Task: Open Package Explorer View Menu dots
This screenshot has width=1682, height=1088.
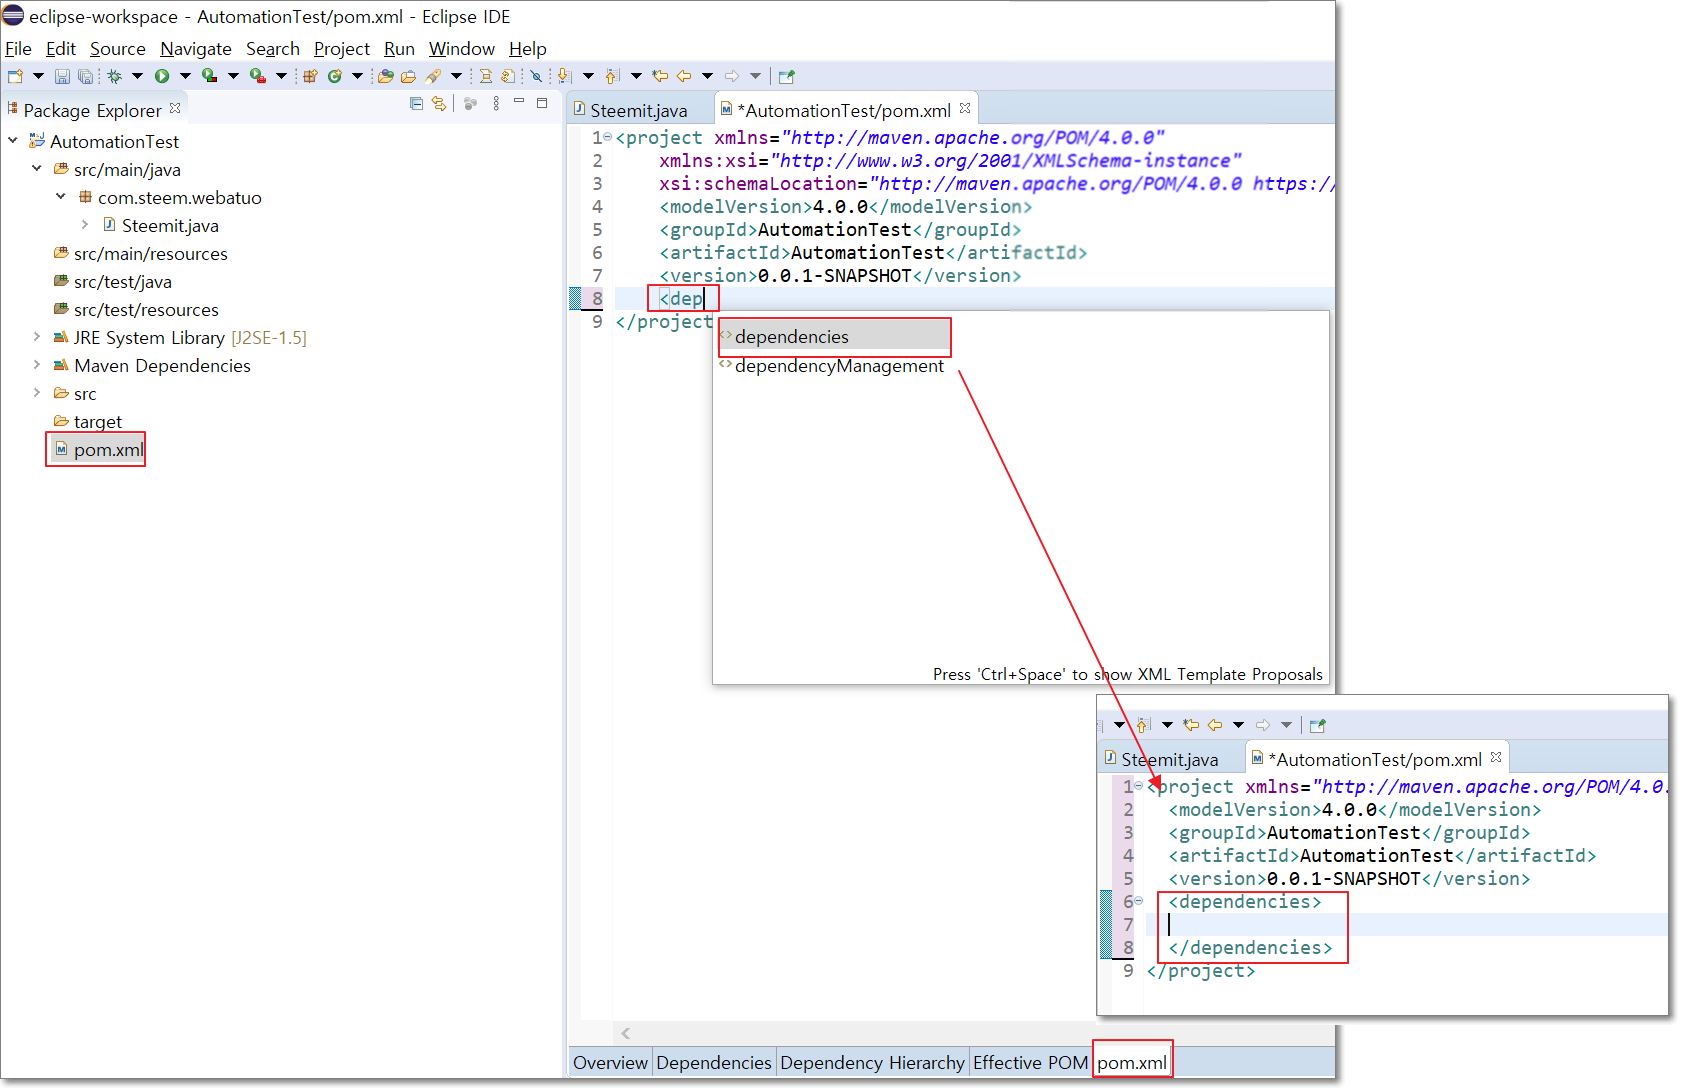Action: tap(496, 104)
